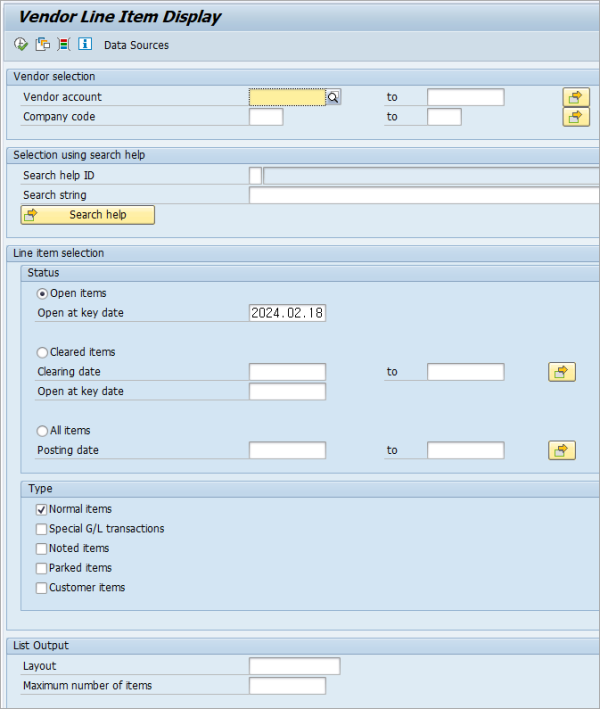This screenshot has width=600, height=709.
Task: Open search help magnifier for Vendor account
Action: [333, 97]
